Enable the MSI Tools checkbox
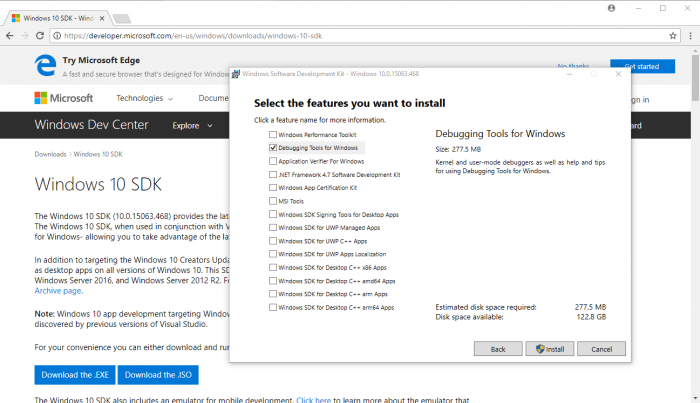 [x=273, y=201]
